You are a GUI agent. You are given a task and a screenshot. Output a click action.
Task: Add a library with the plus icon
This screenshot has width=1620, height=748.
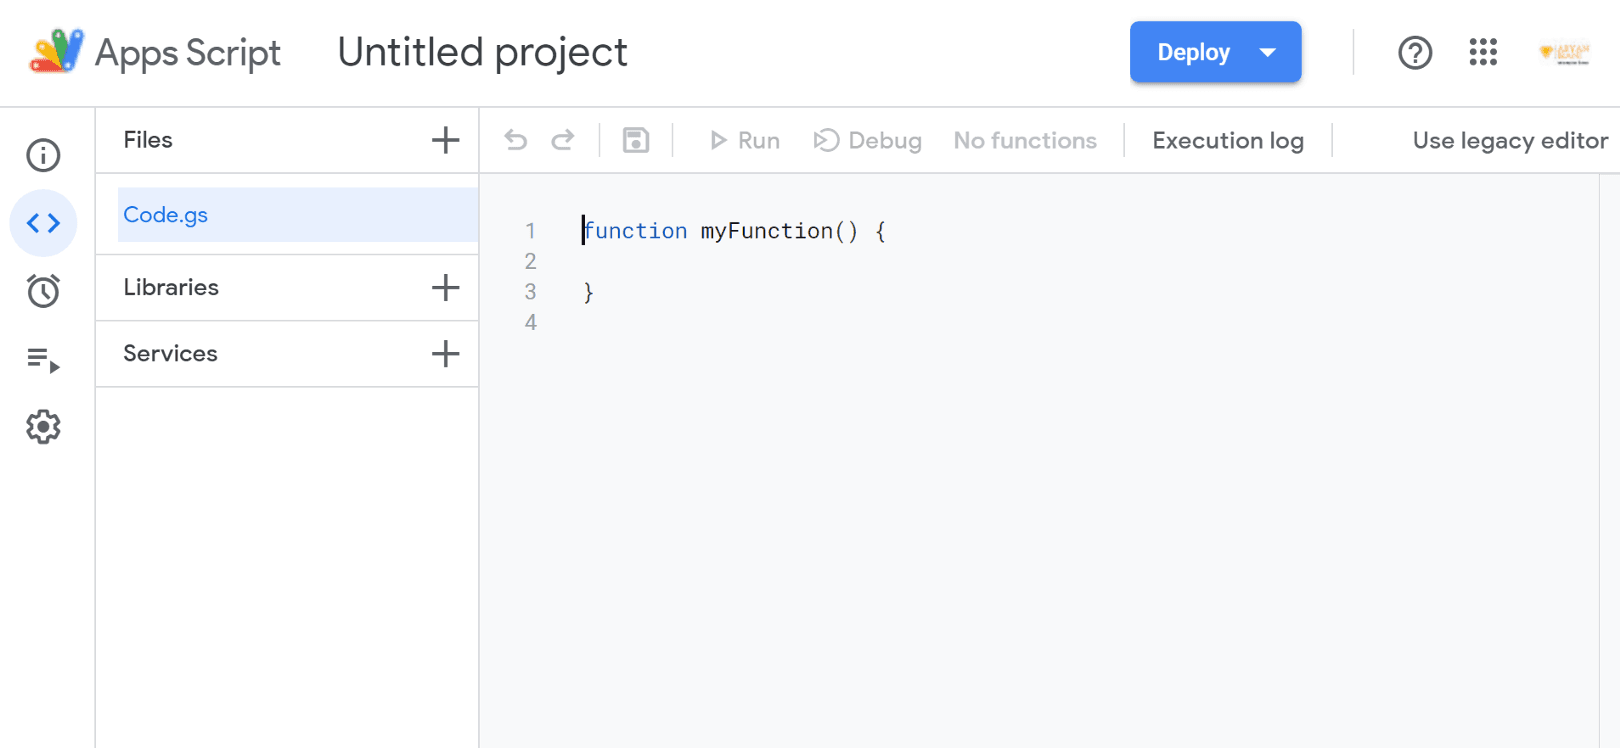tap(445, 288)
